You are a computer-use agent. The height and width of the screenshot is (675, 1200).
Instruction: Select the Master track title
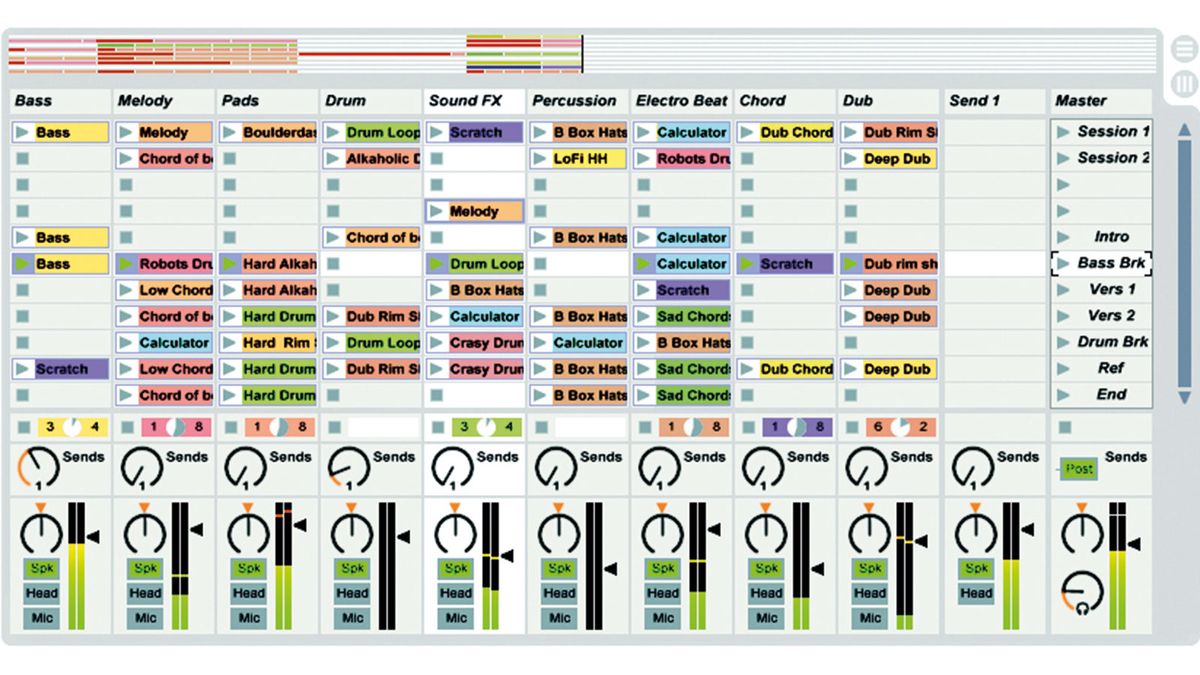(x=1080, y=100)
